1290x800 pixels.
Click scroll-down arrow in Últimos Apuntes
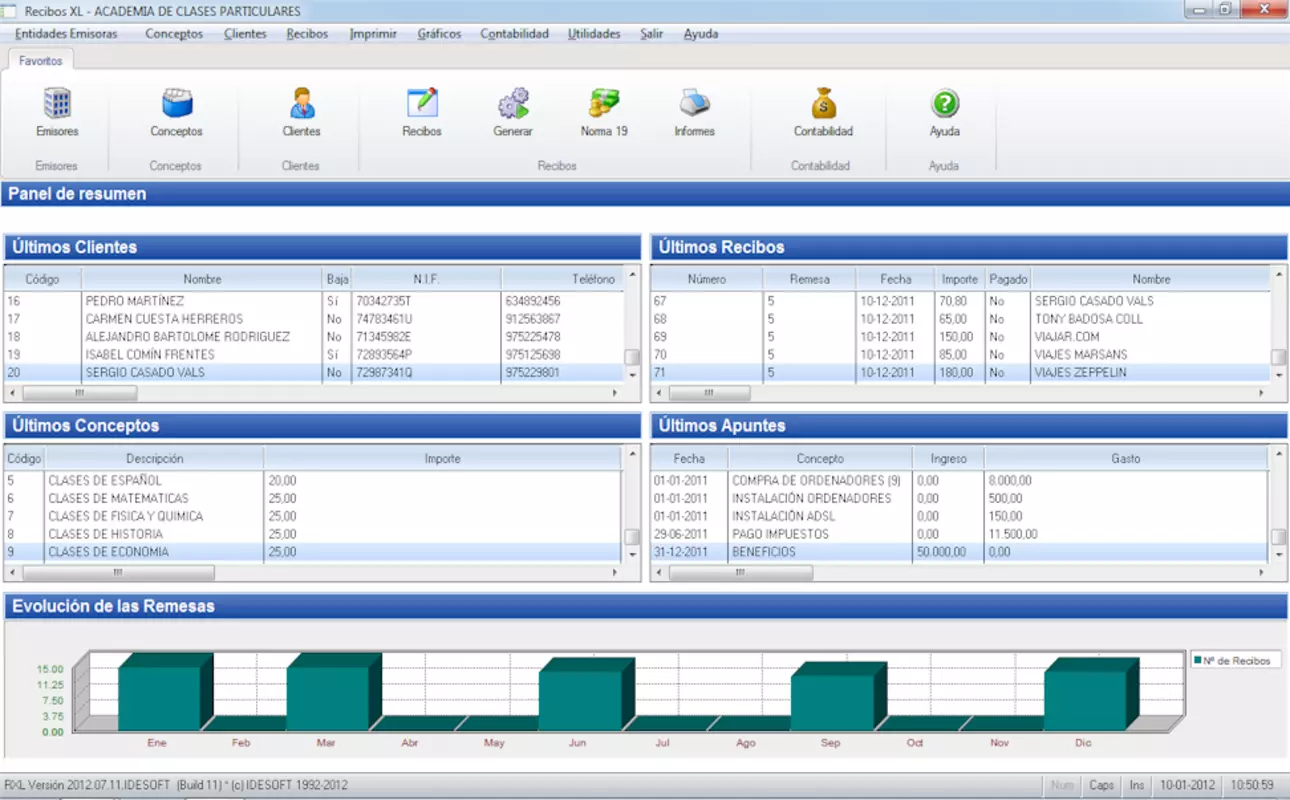coord(1279,555)
